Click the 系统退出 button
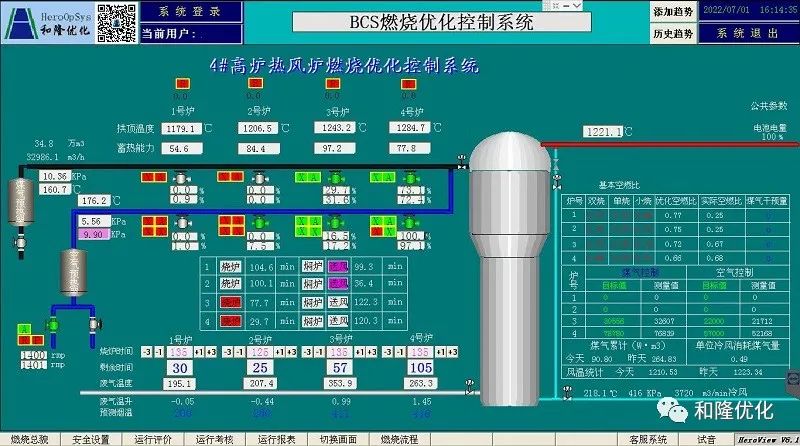Screen dimensions: 800x446 [747, 34]
